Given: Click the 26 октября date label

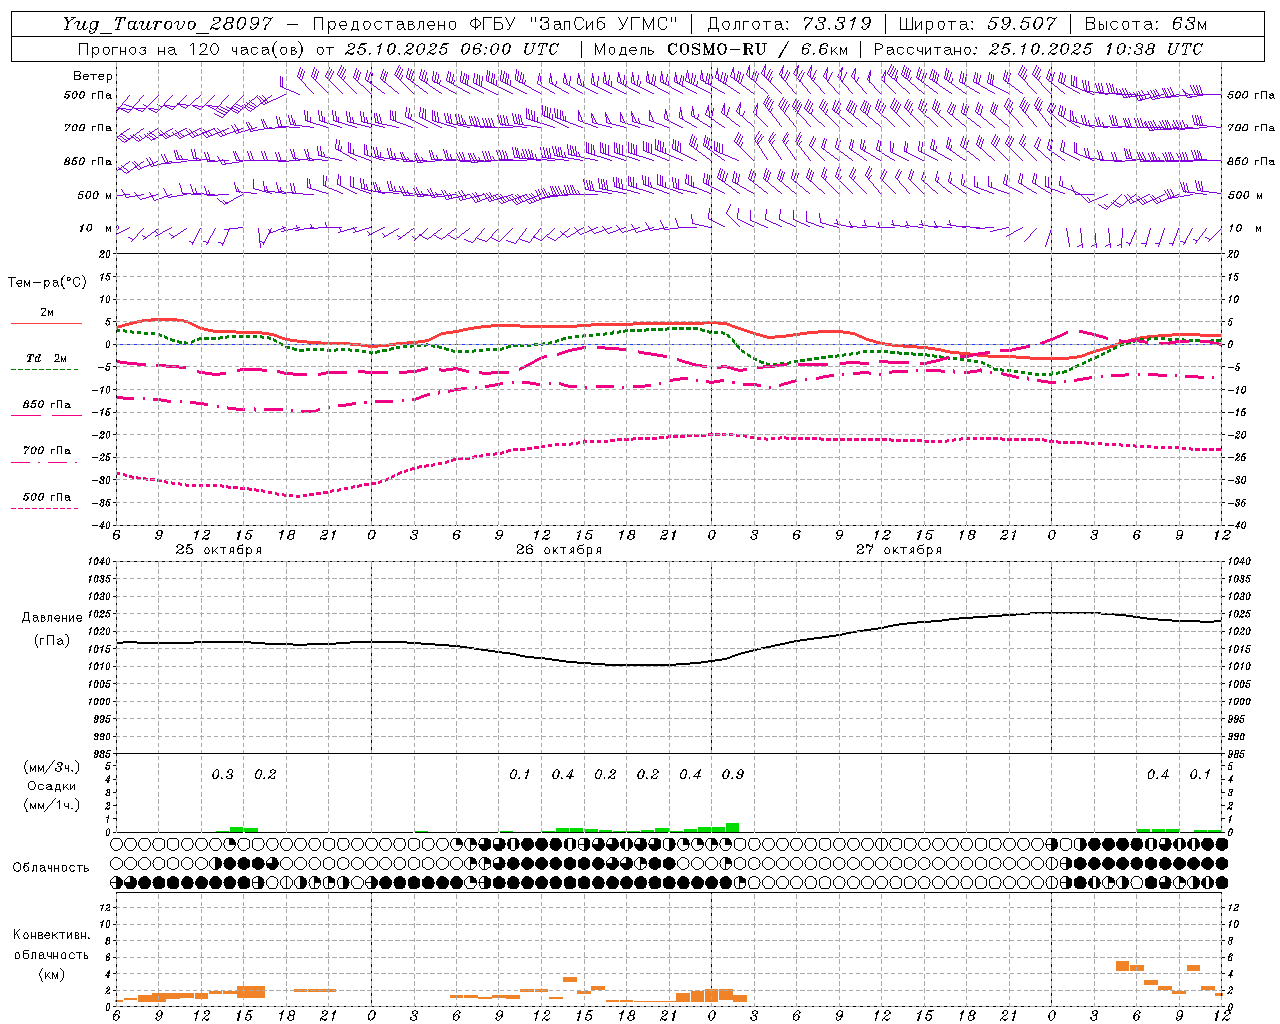Looking at the screenshot, I should (x=558, y=549).
